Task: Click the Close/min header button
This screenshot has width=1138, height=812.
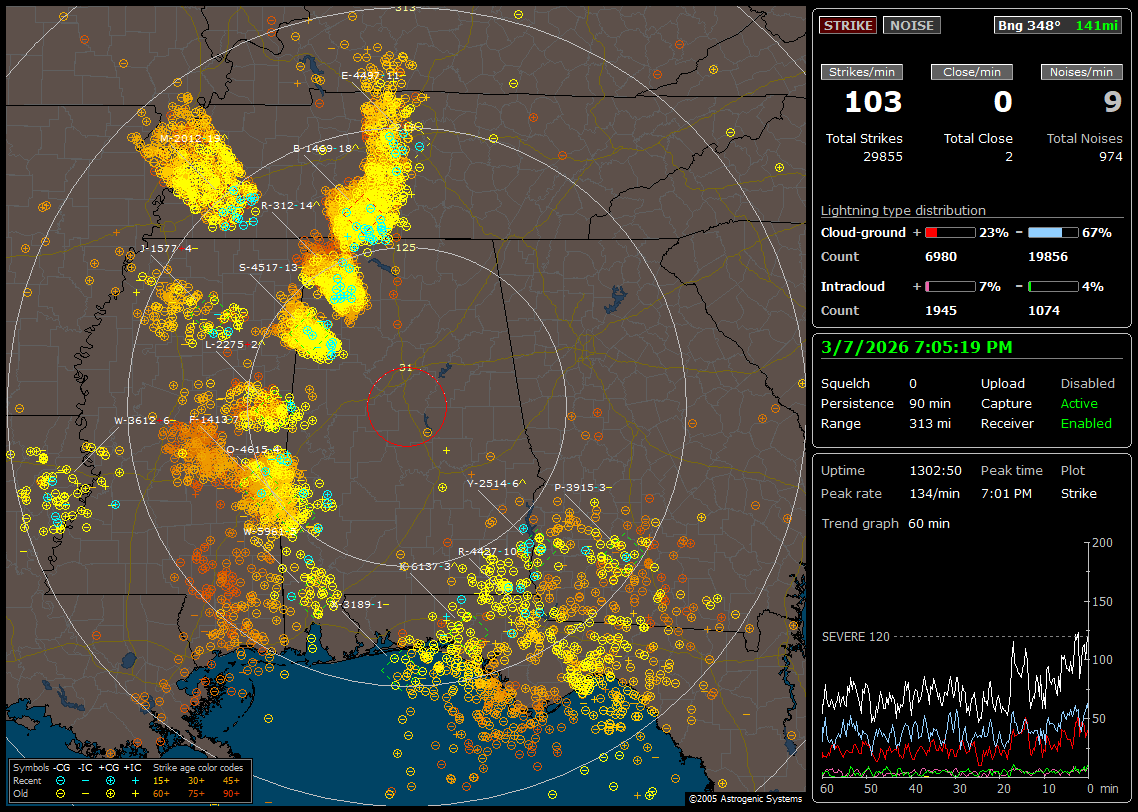Action: point(971,72)
